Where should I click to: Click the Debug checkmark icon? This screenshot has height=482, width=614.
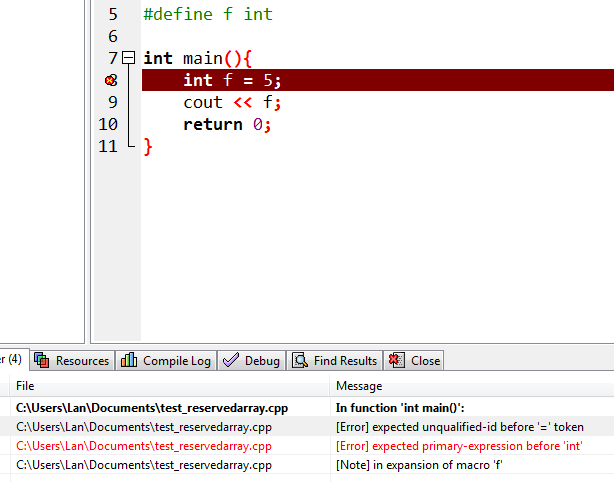231,360
